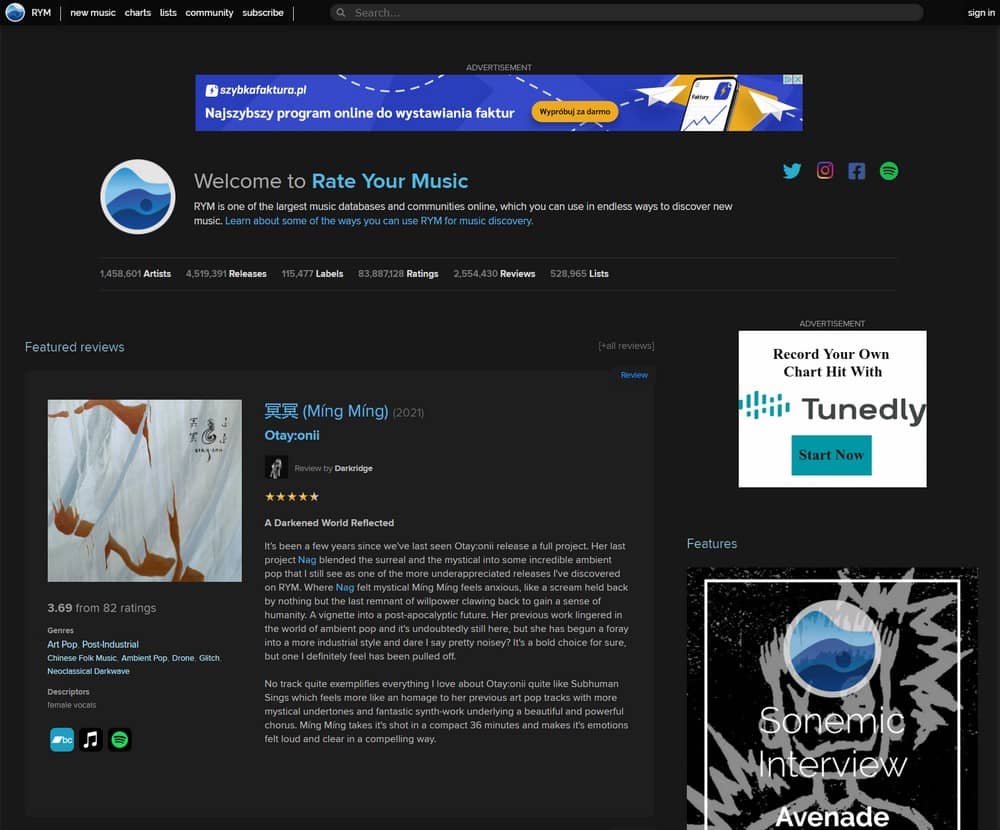This screenshot has width=1000, height=830.
Task: Click sign in
Action: (x=981, y=13)
